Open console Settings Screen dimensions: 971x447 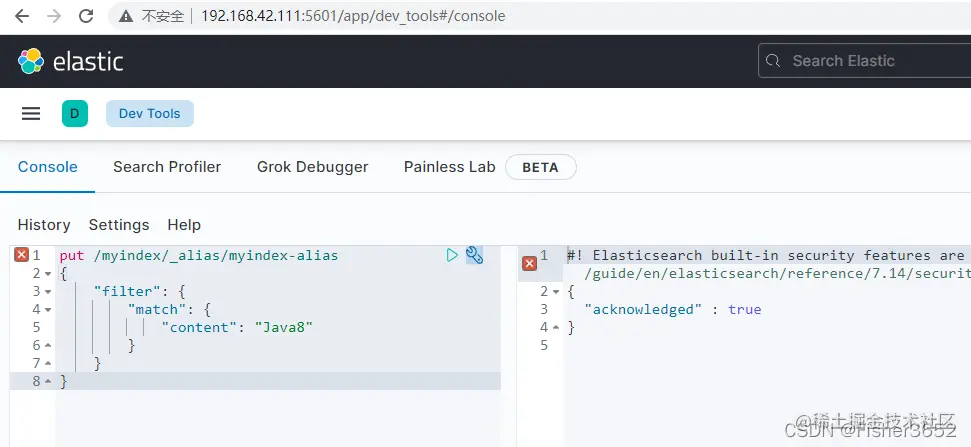(x=119, y=225)
